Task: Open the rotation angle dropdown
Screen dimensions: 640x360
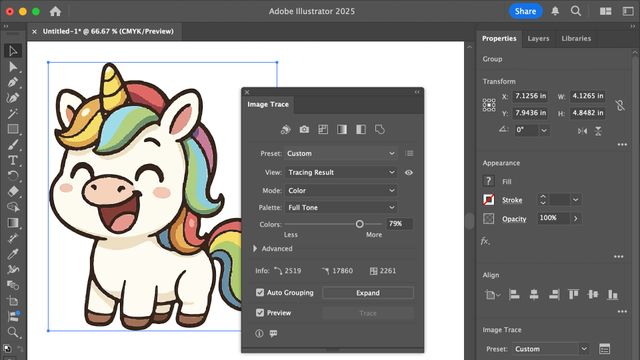Action: coord(544,130)
